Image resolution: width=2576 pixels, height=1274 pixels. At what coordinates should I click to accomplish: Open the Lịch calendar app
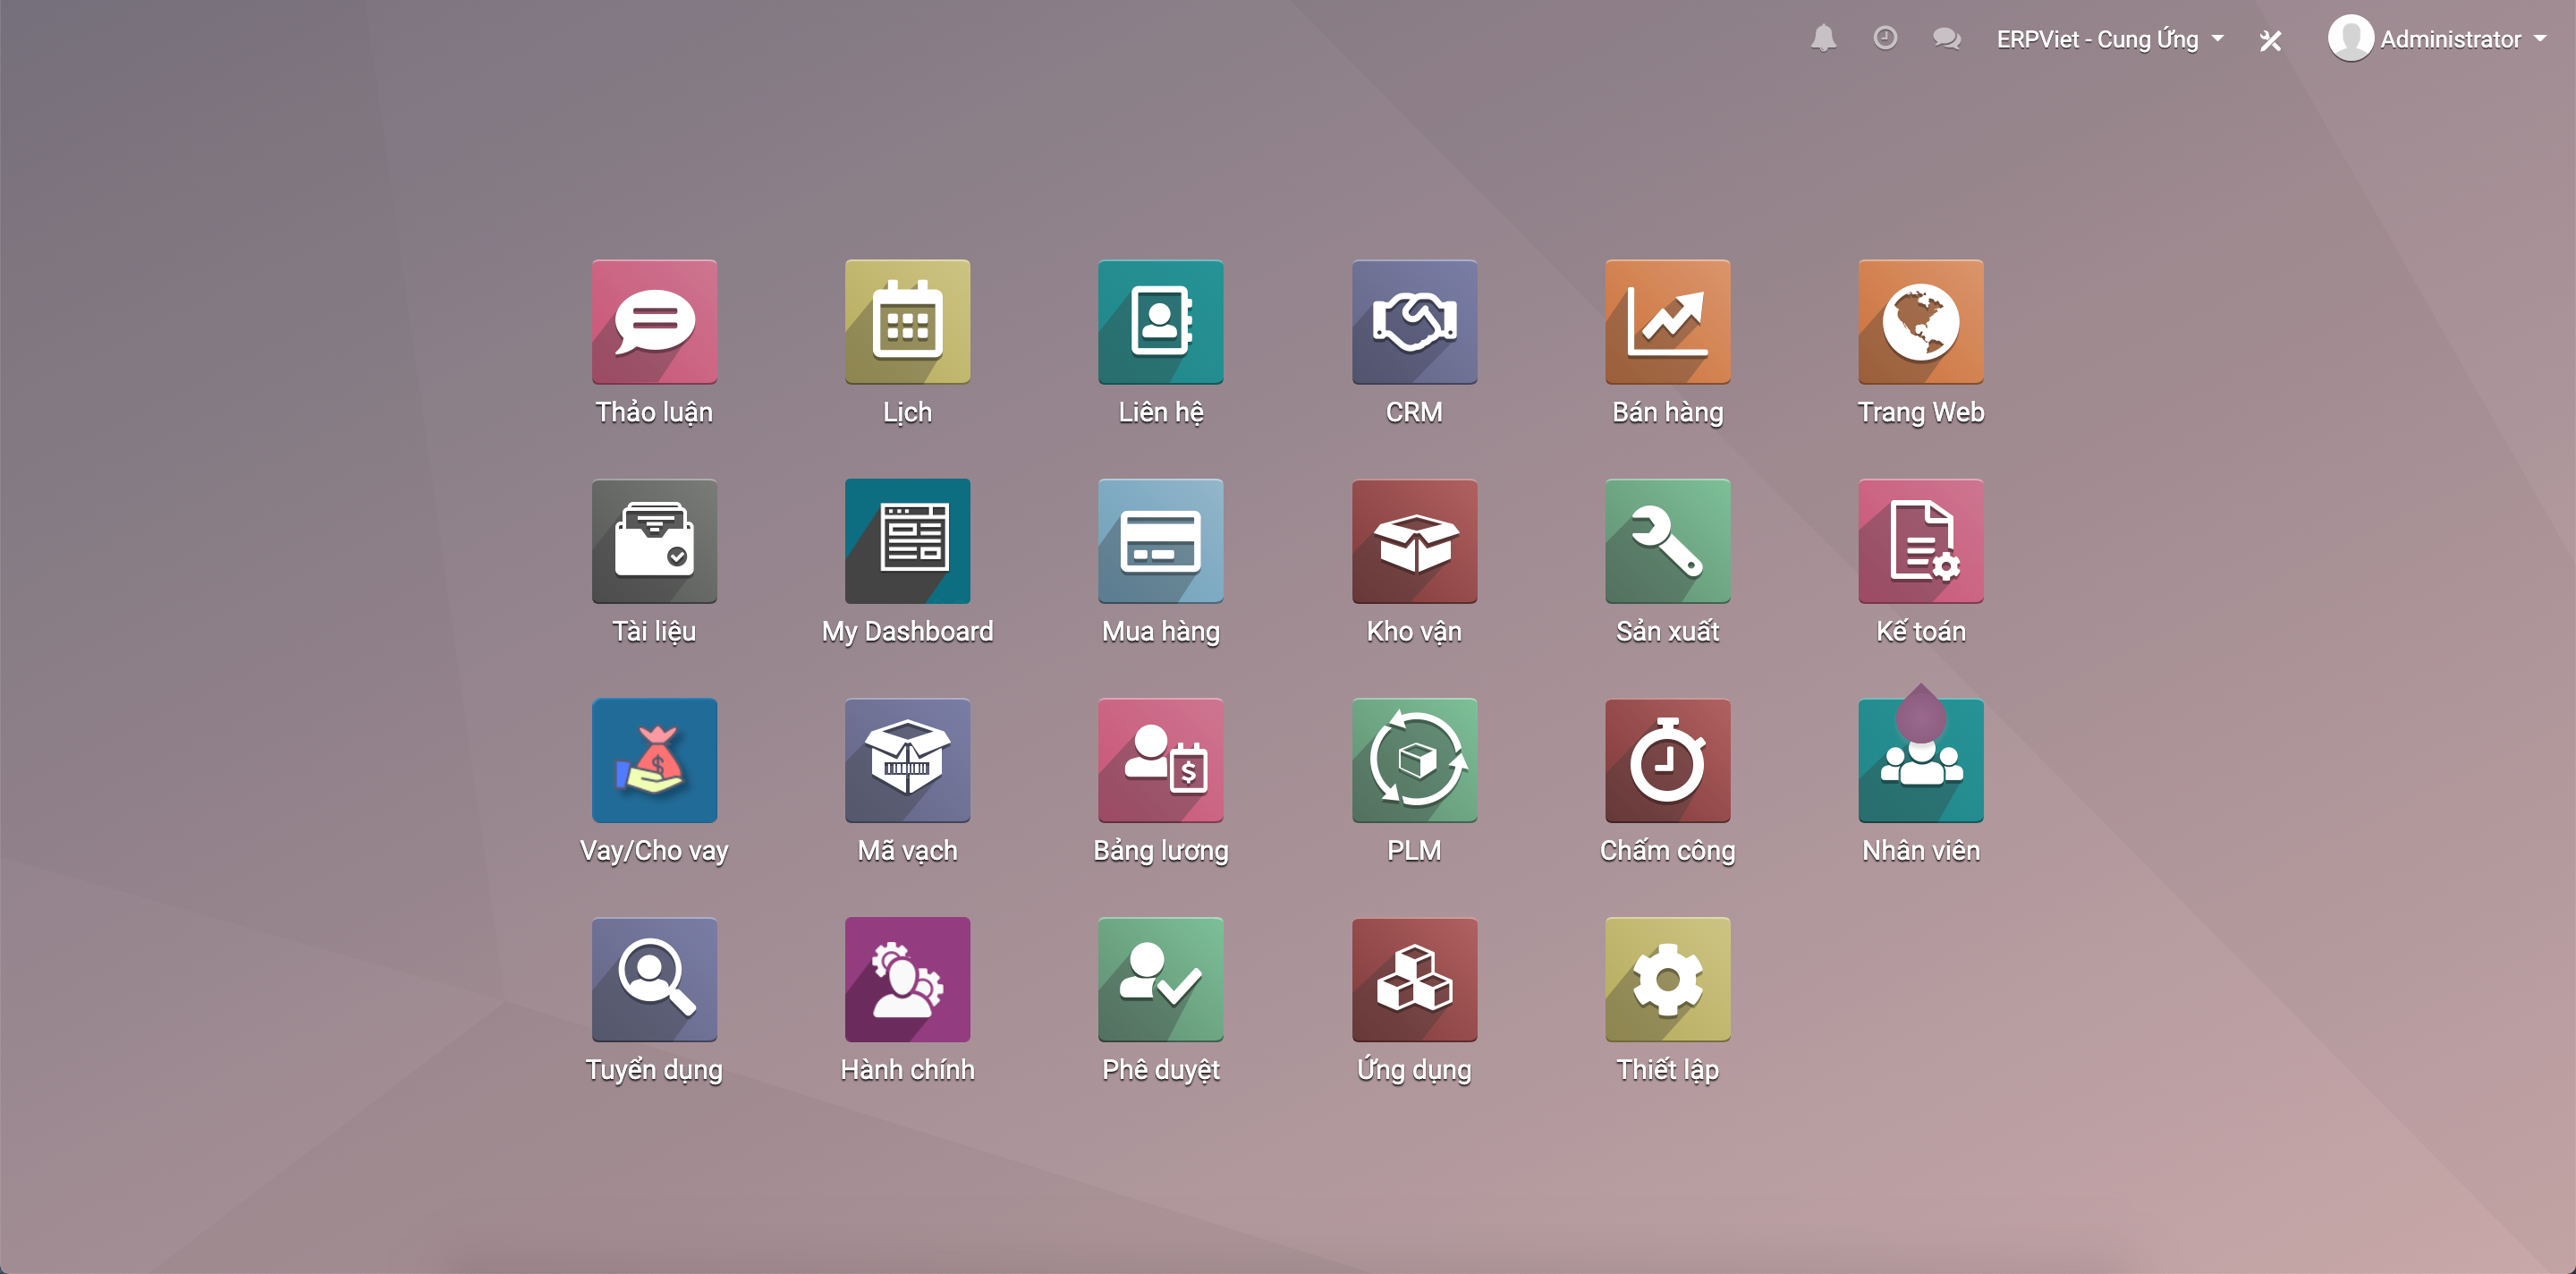[907, 322]
